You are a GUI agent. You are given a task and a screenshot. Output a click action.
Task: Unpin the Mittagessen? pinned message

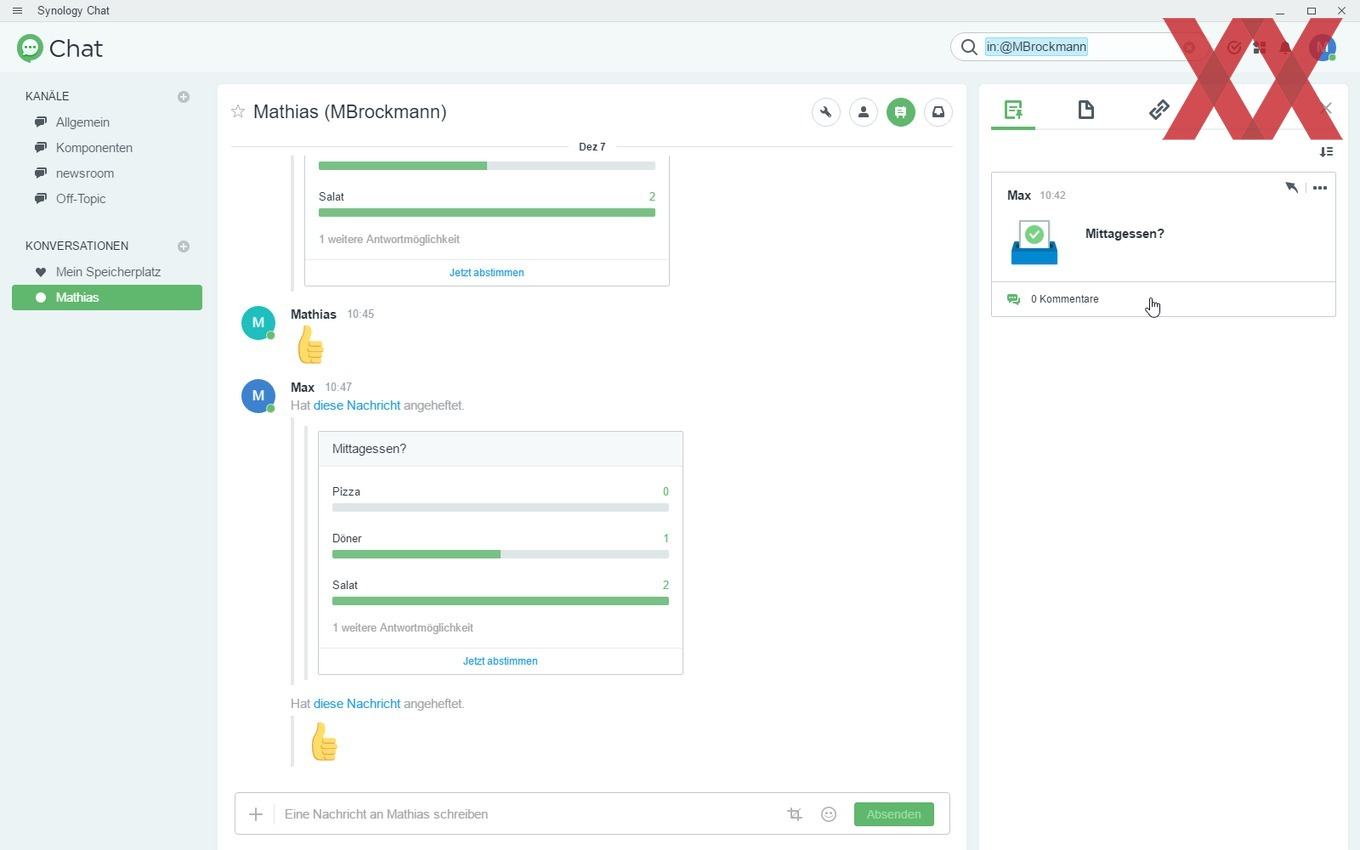point(1291,187)
